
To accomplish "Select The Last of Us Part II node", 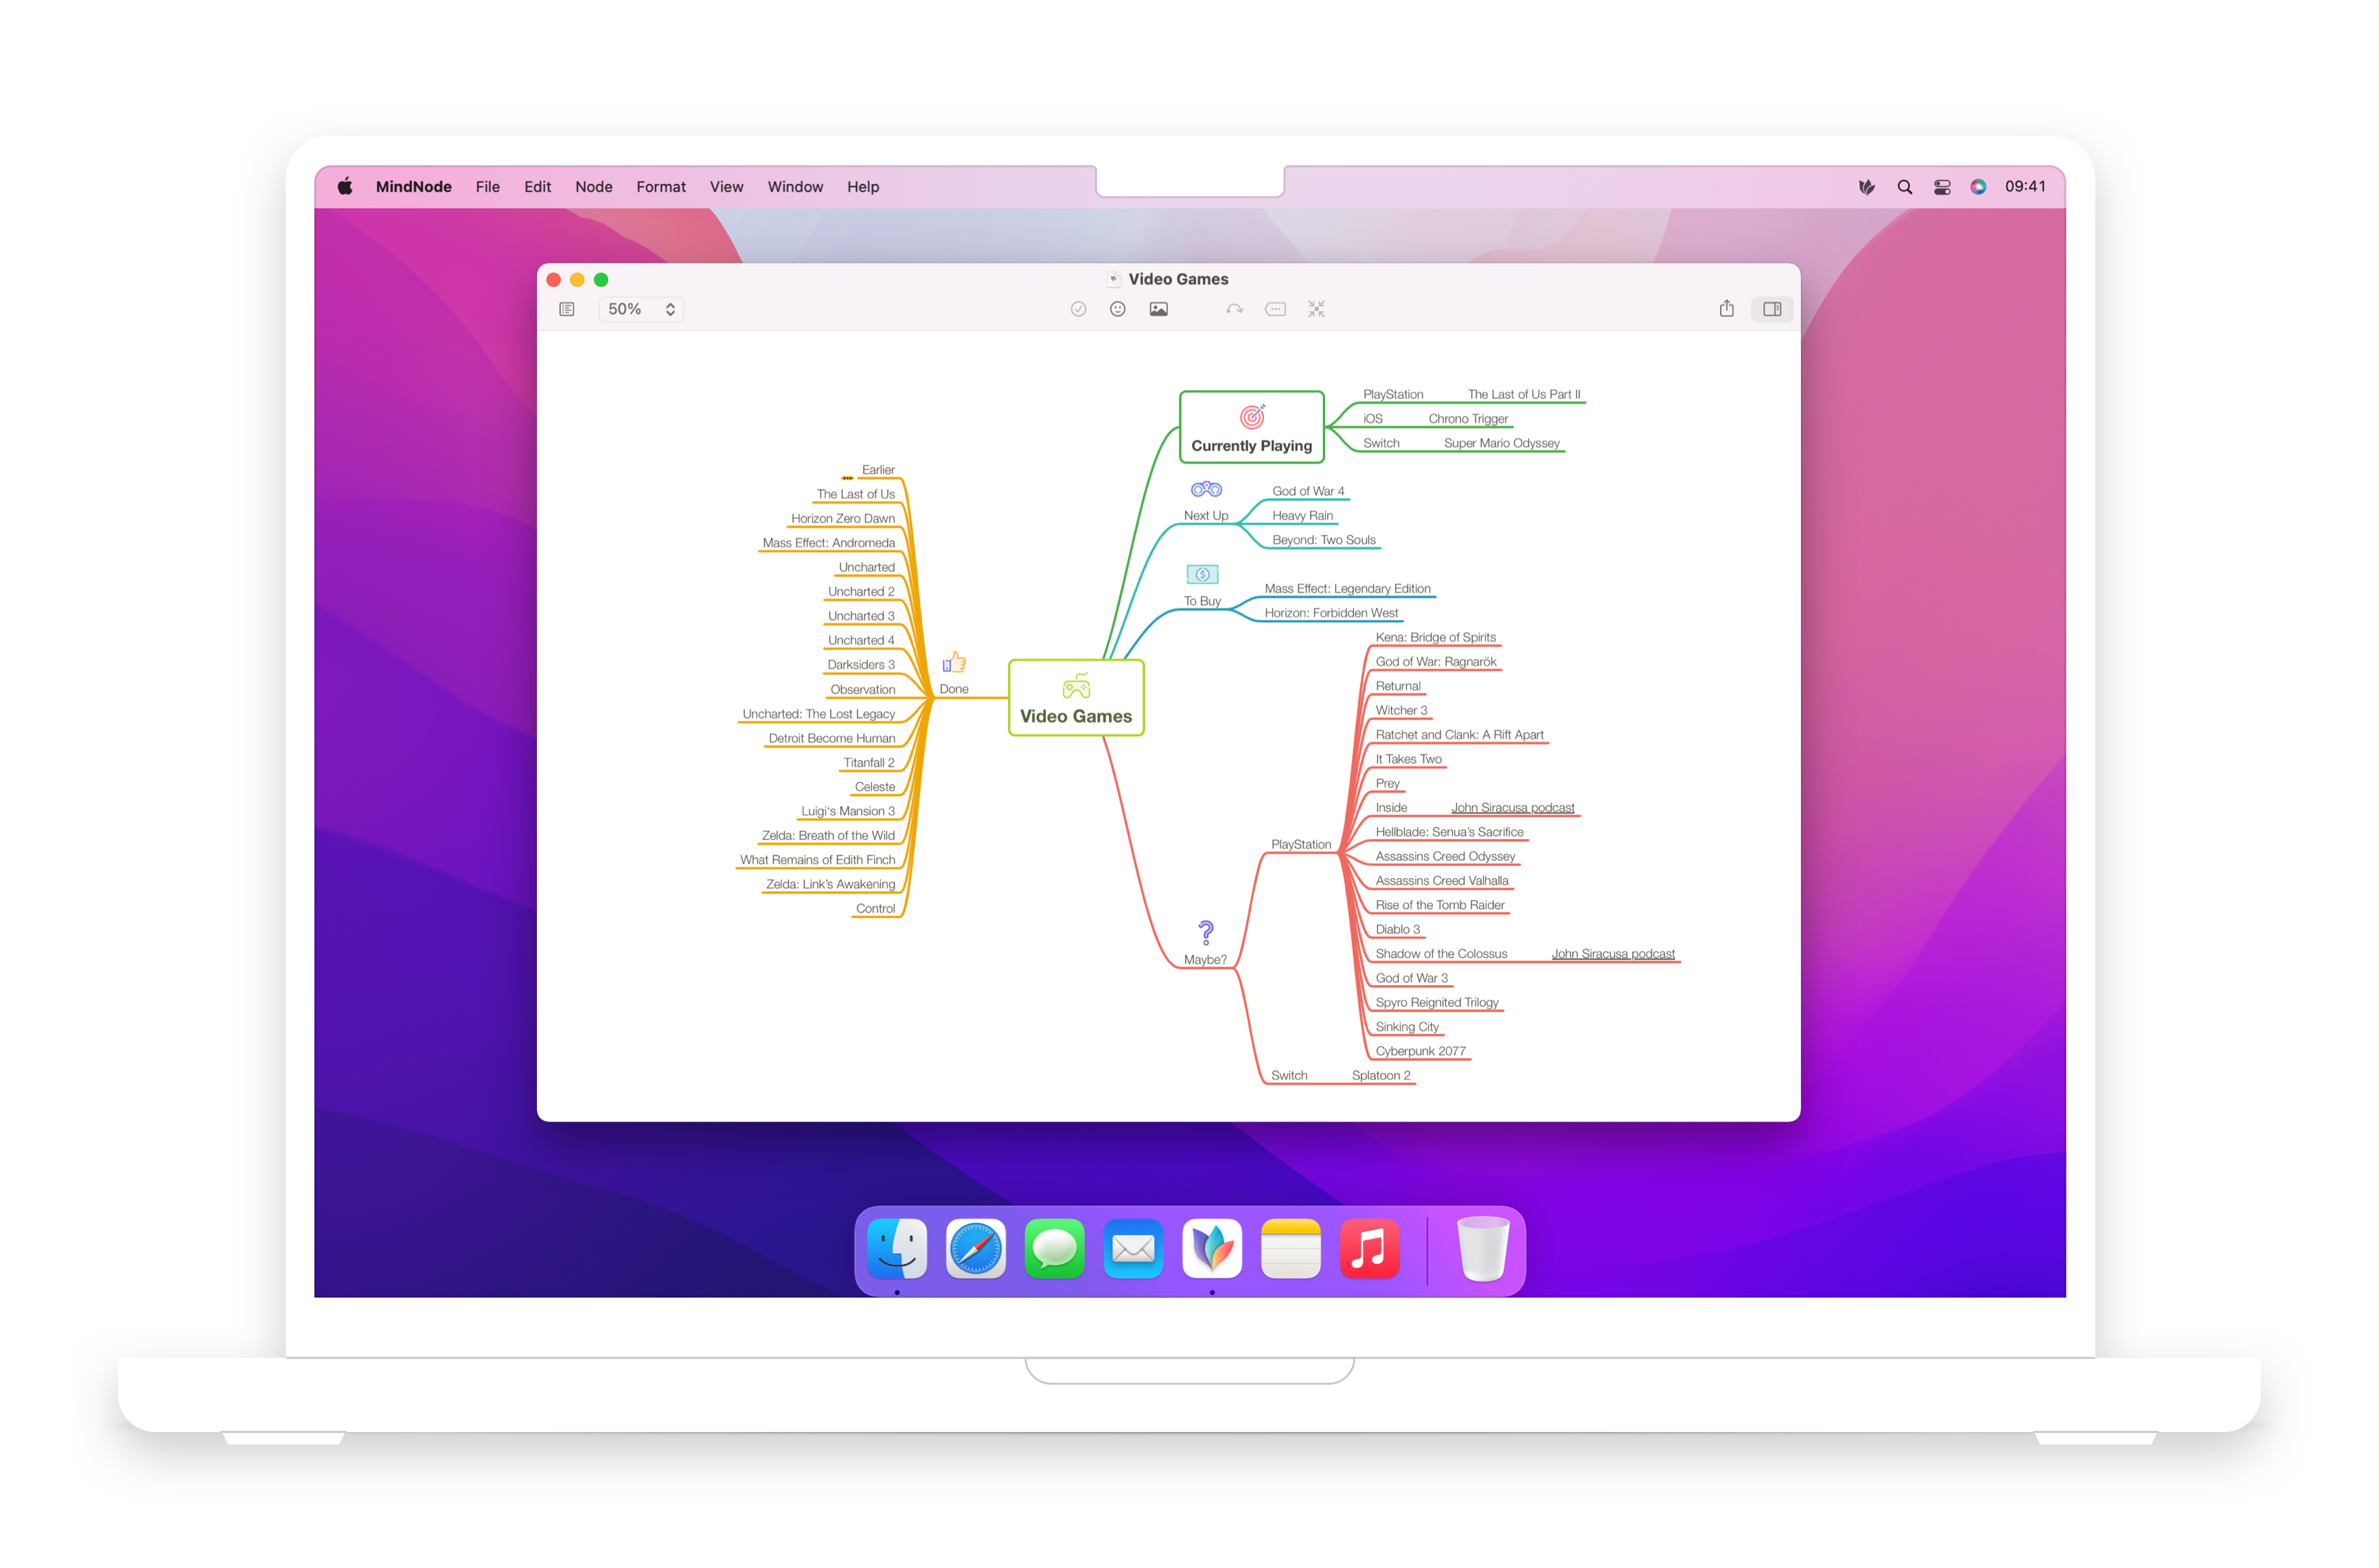I will [1524, 394].
